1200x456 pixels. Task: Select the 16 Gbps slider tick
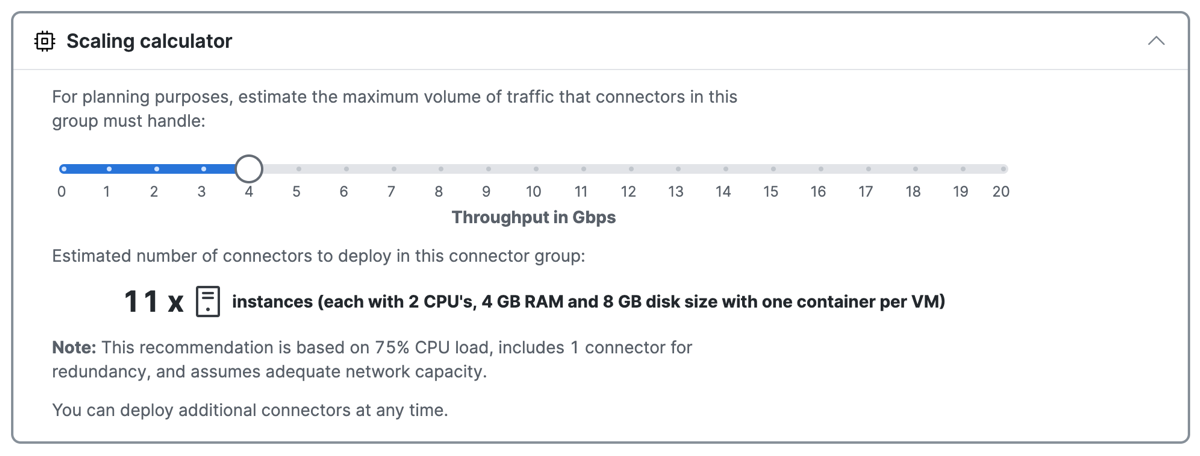pos(820,169)
